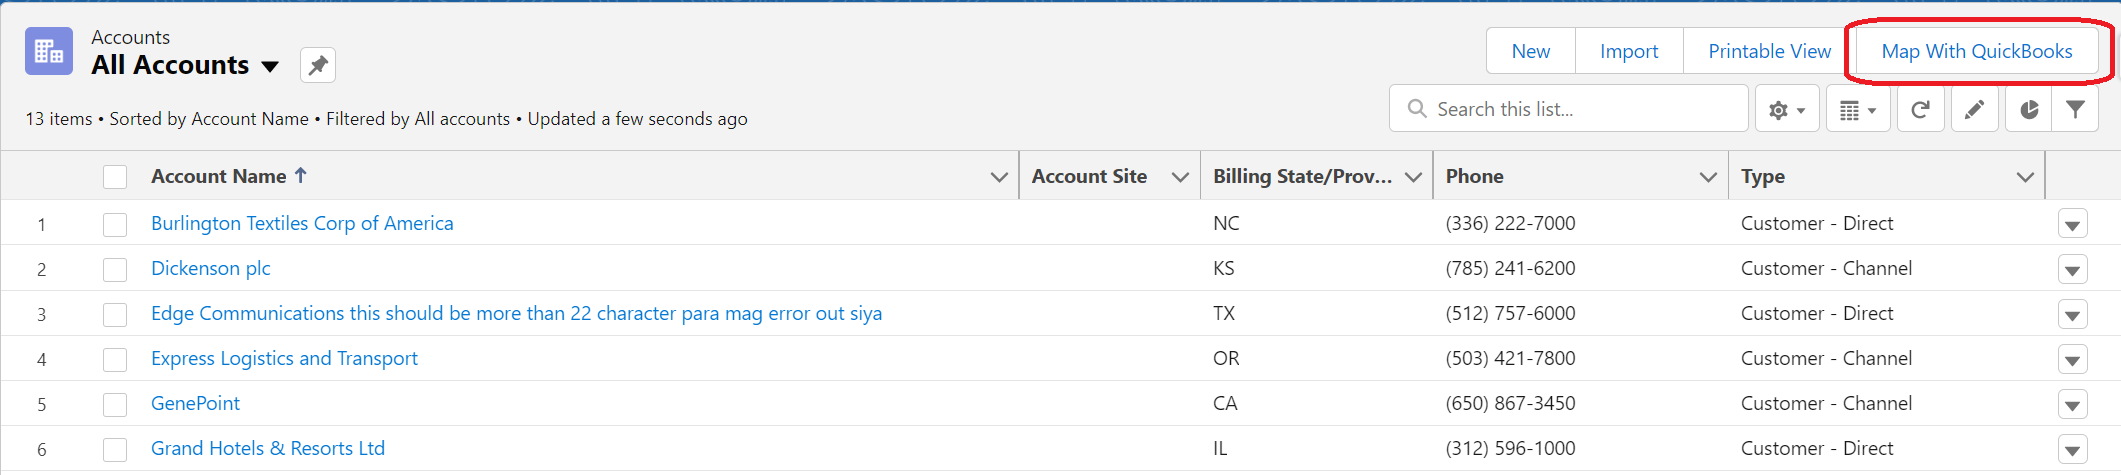This screenshot has width=2121, height=475.
Task: Expand row actions for Burlington Textiles
Action: click(x=2072, y=225)
